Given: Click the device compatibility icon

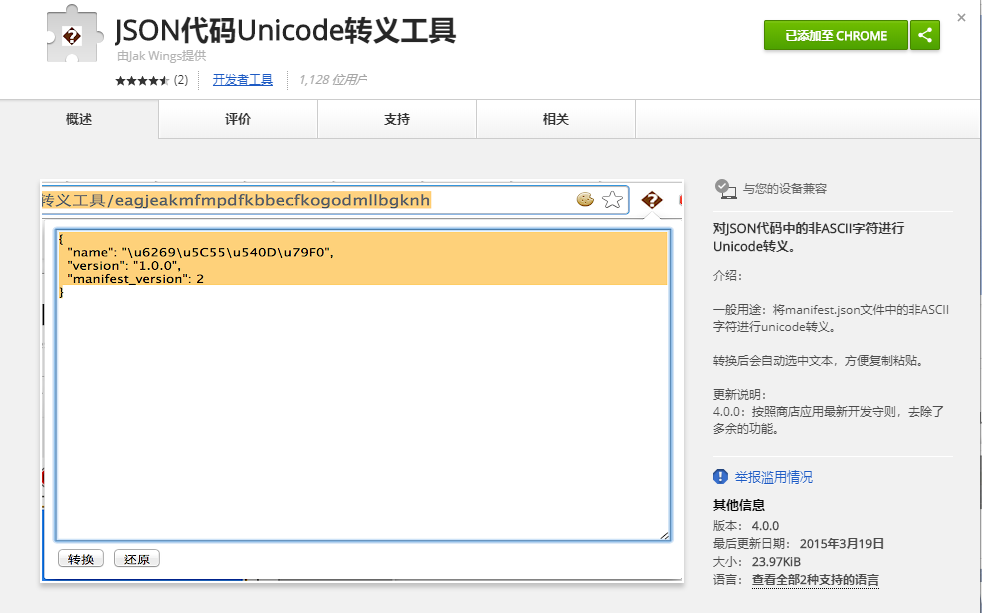Looking at the screenshot, I should click(x=725, y=188).
